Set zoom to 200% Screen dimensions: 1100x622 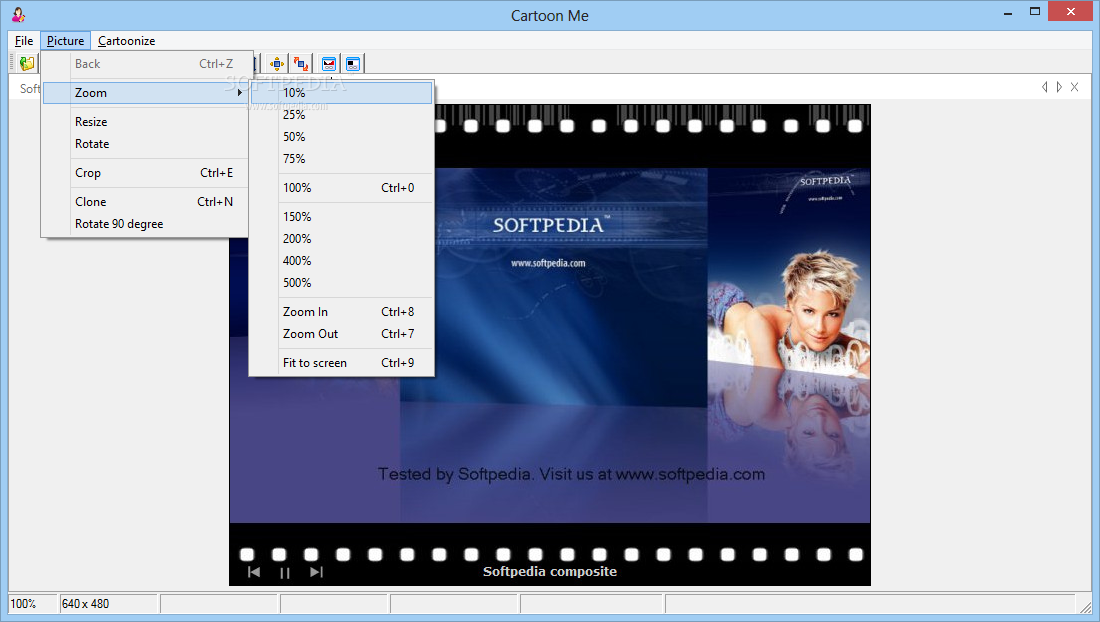342,238
